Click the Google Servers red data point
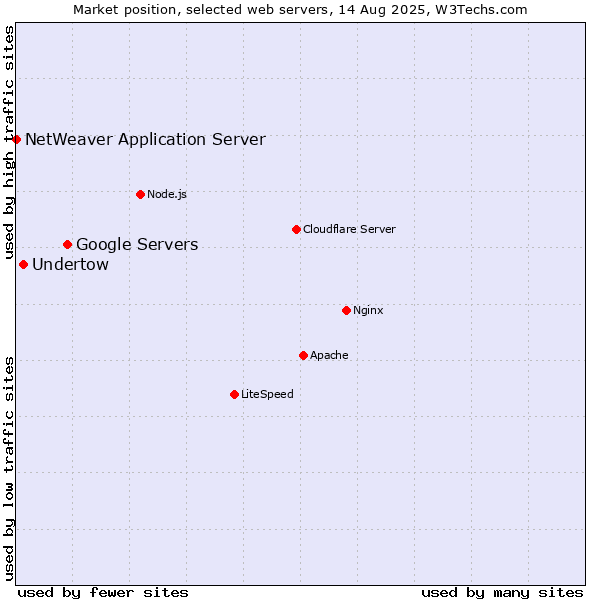 (x=68, y=245)
